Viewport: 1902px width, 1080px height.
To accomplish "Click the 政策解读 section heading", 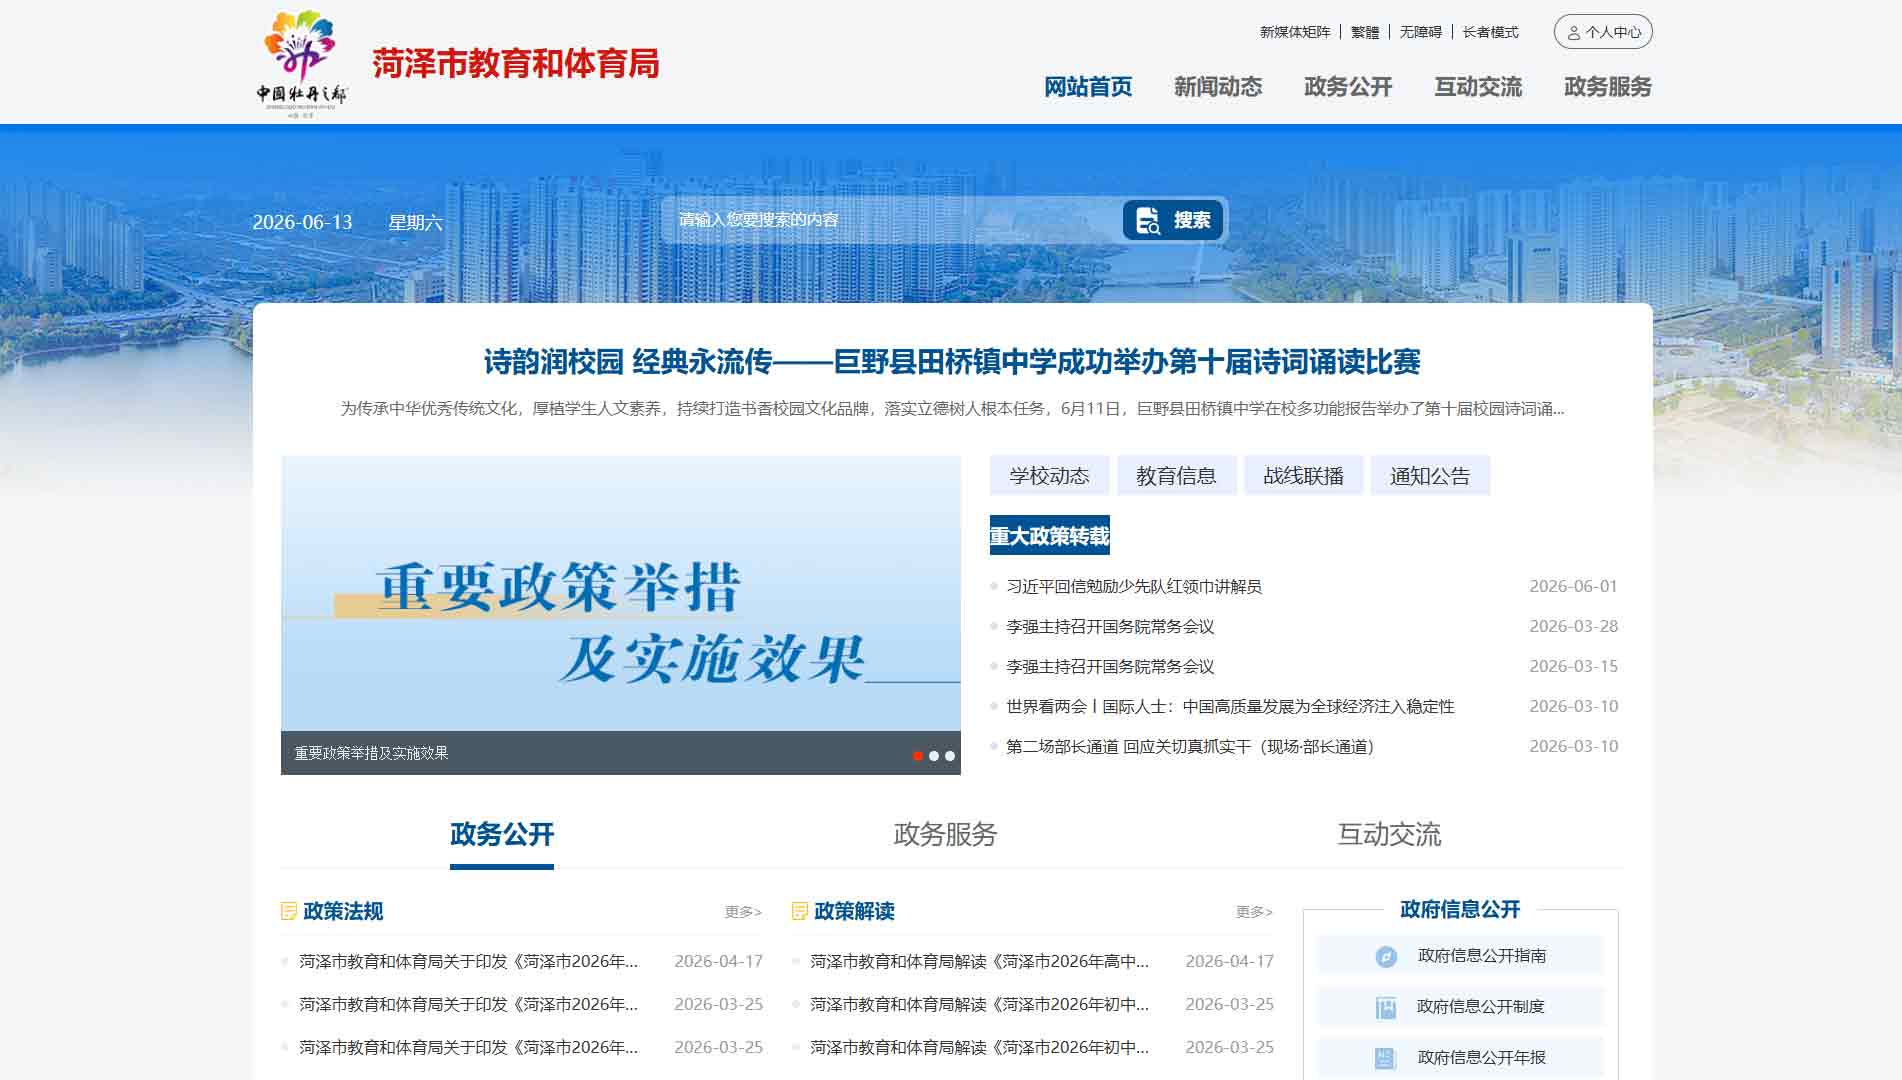I will pos(854,911).
